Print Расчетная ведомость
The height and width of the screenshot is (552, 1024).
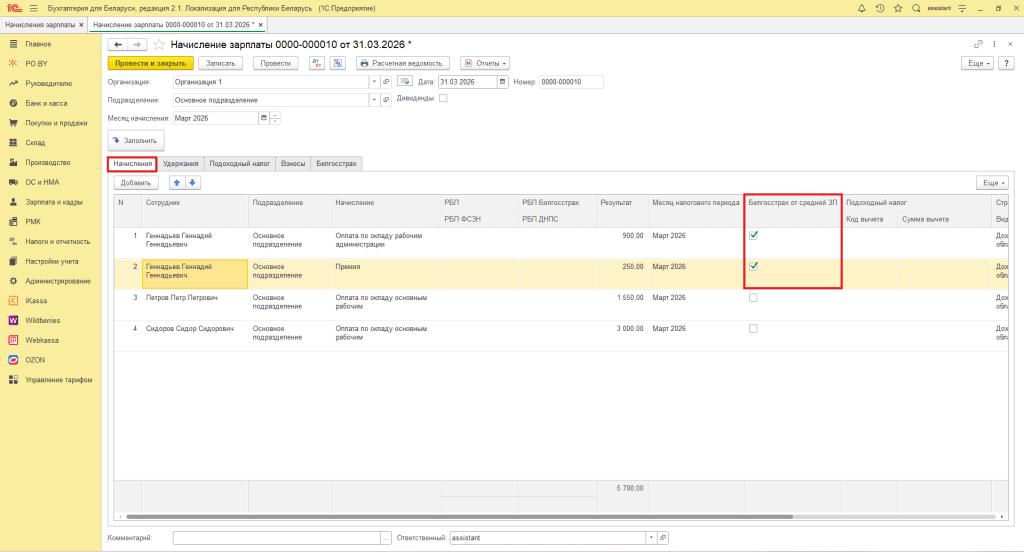(x=402, y=63)
